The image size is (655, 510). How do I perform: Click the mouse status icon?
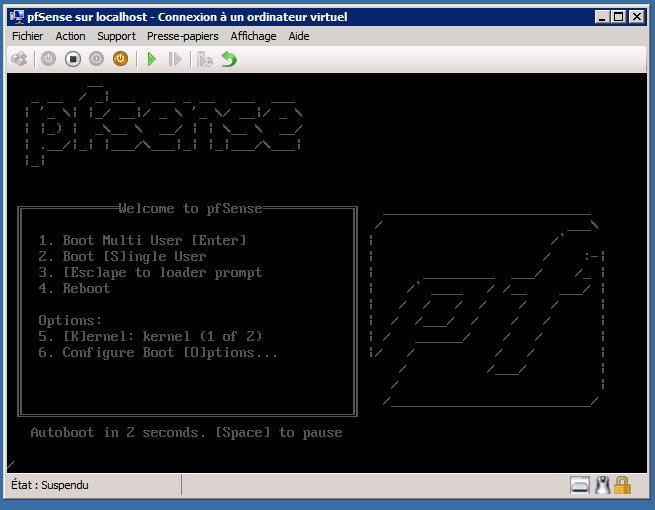602,485
